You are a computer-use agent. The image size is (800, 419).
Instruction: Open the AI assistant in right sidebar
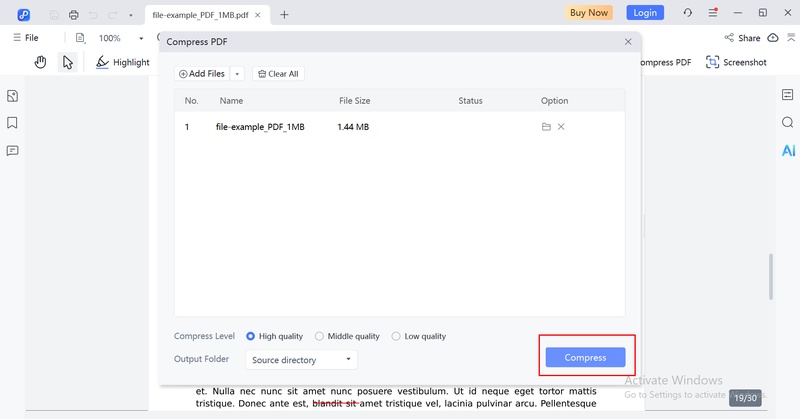click(x=788, y=151)
